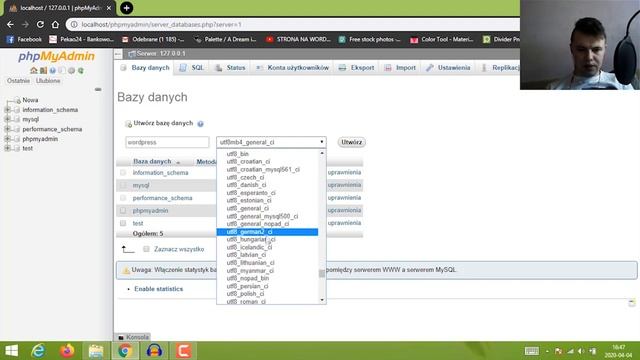Check the mysql row checkbox
The width and height of the screenshot is (640, 360).
123,185
